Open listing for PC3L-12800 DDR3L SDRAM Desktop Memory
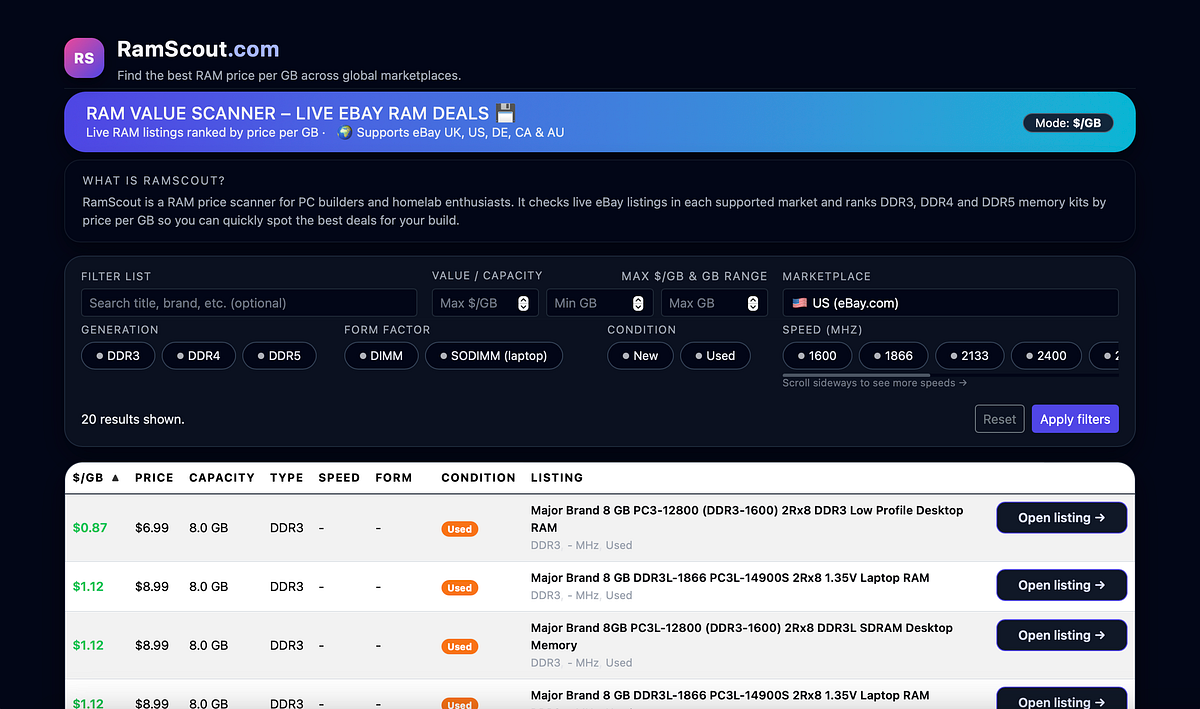Viewport: 1200px width, 709px height. tap(1061, 635)
